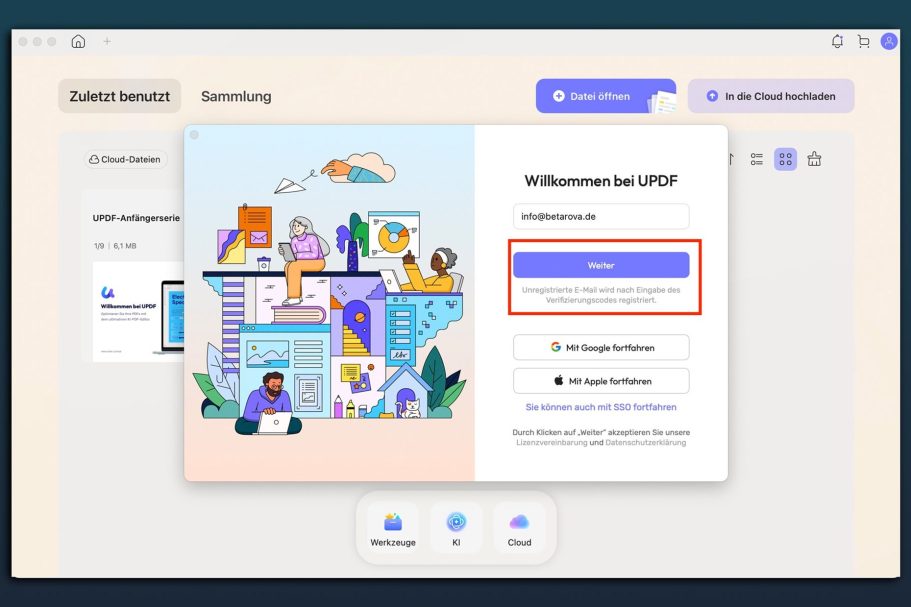Focus the email input field
Screen dimensions: 911x607
tap(601, 216)
